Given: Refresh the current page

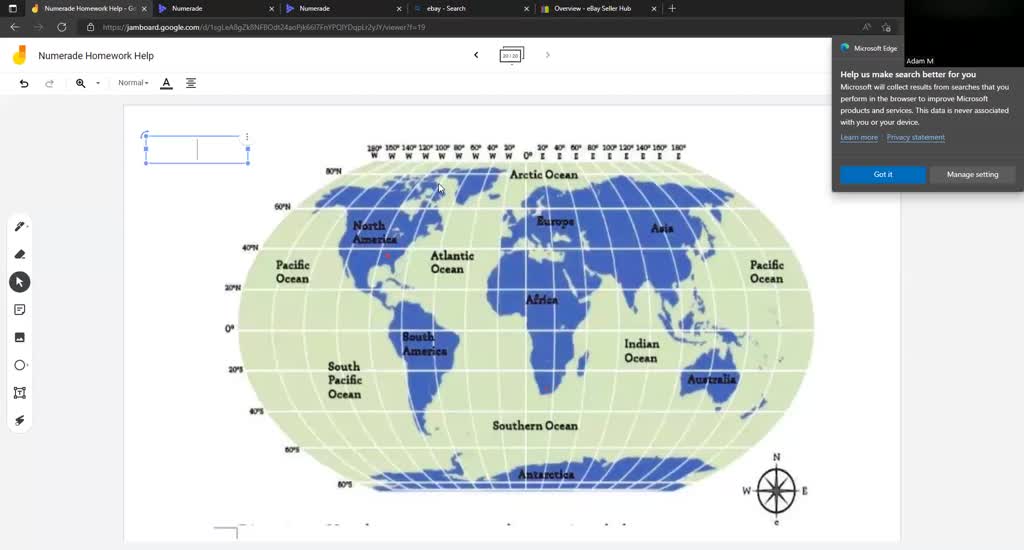Looking at the screenshot, I should pos(61,27).
